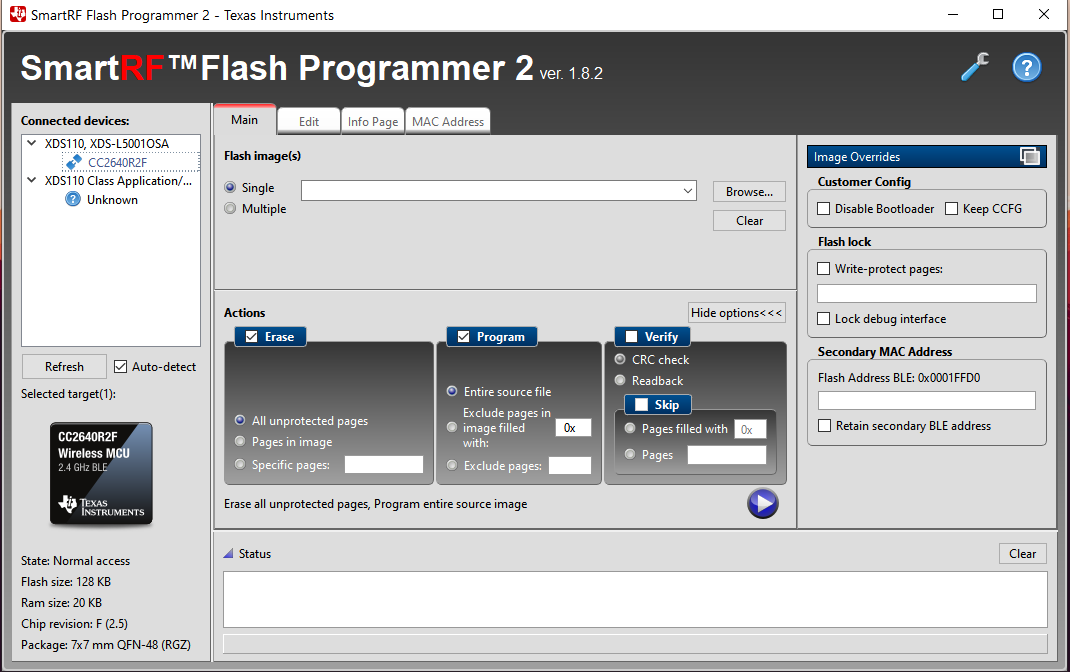Click 'Chip revision: F (2.5)' text
Screen dimensions: 1070x672
(x=74, y=624)
